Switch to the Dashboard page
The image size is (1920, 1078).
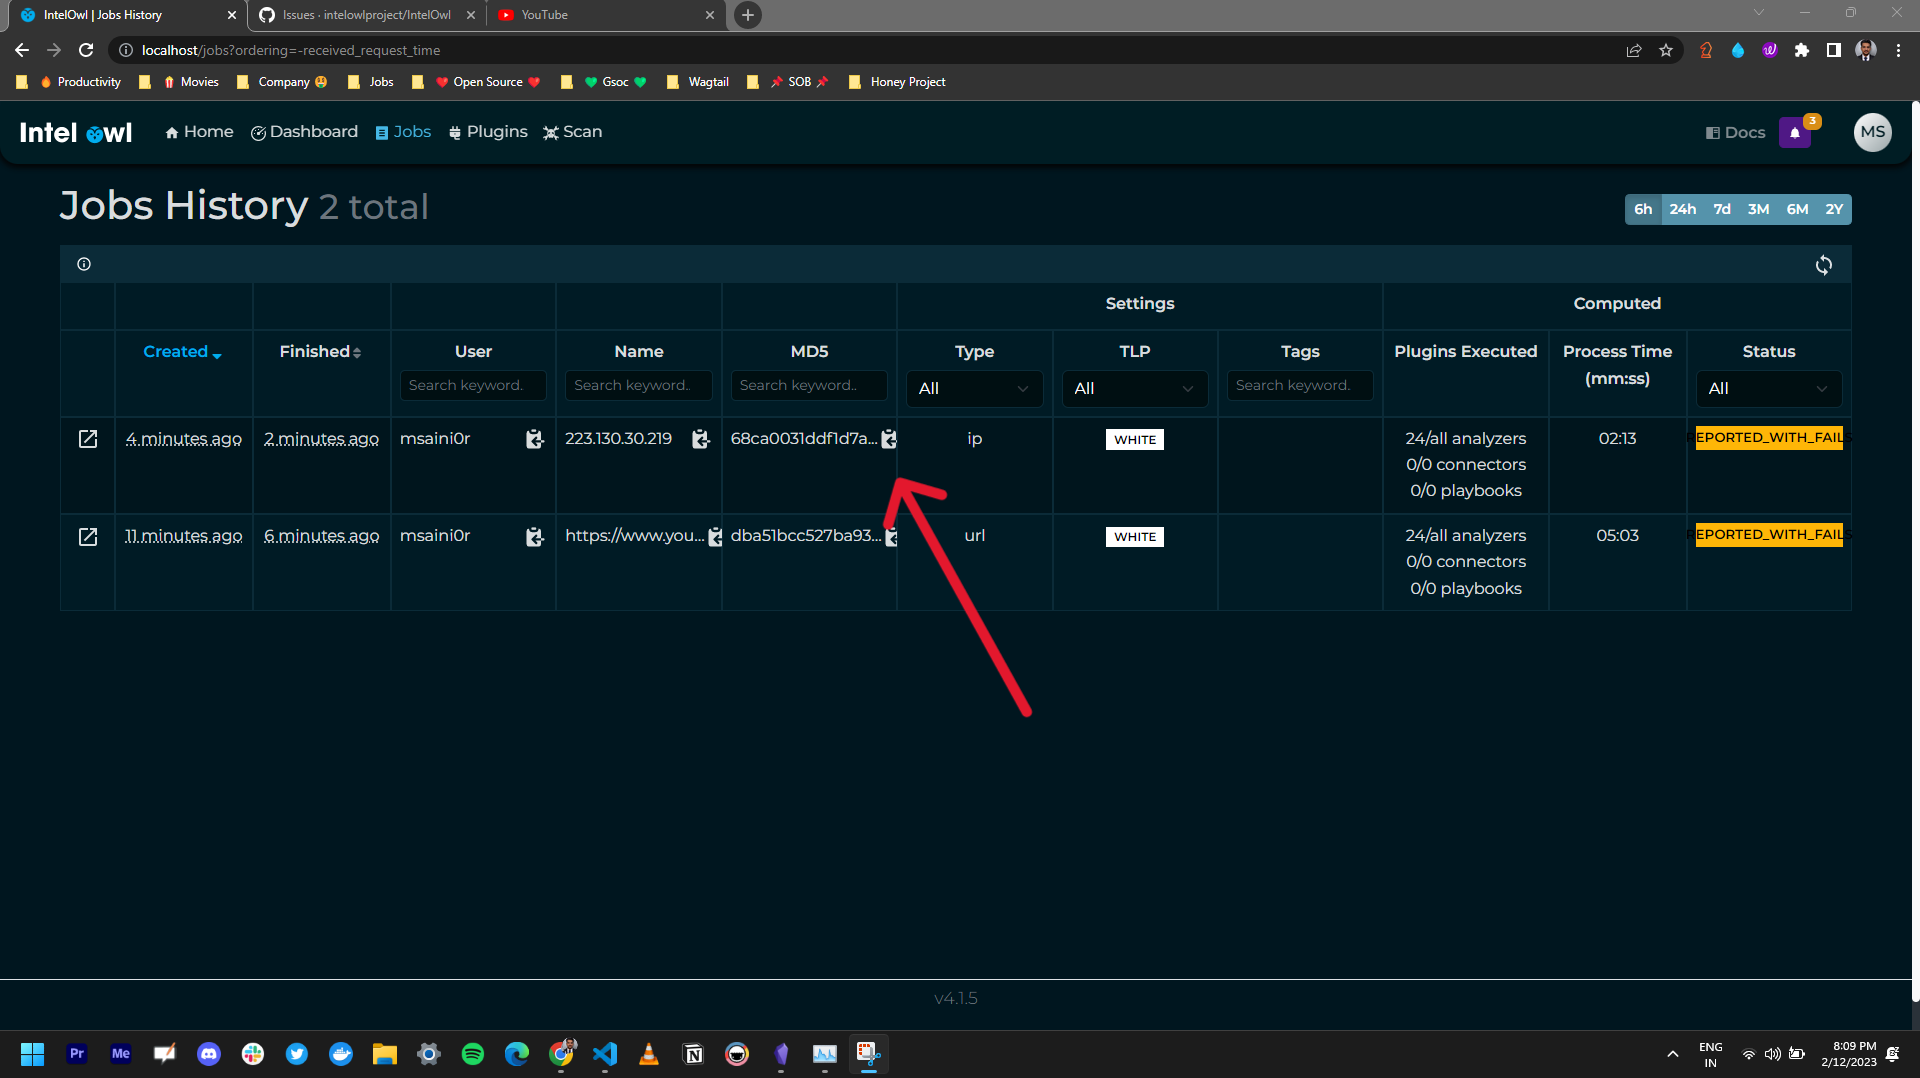tap(304, 131)
